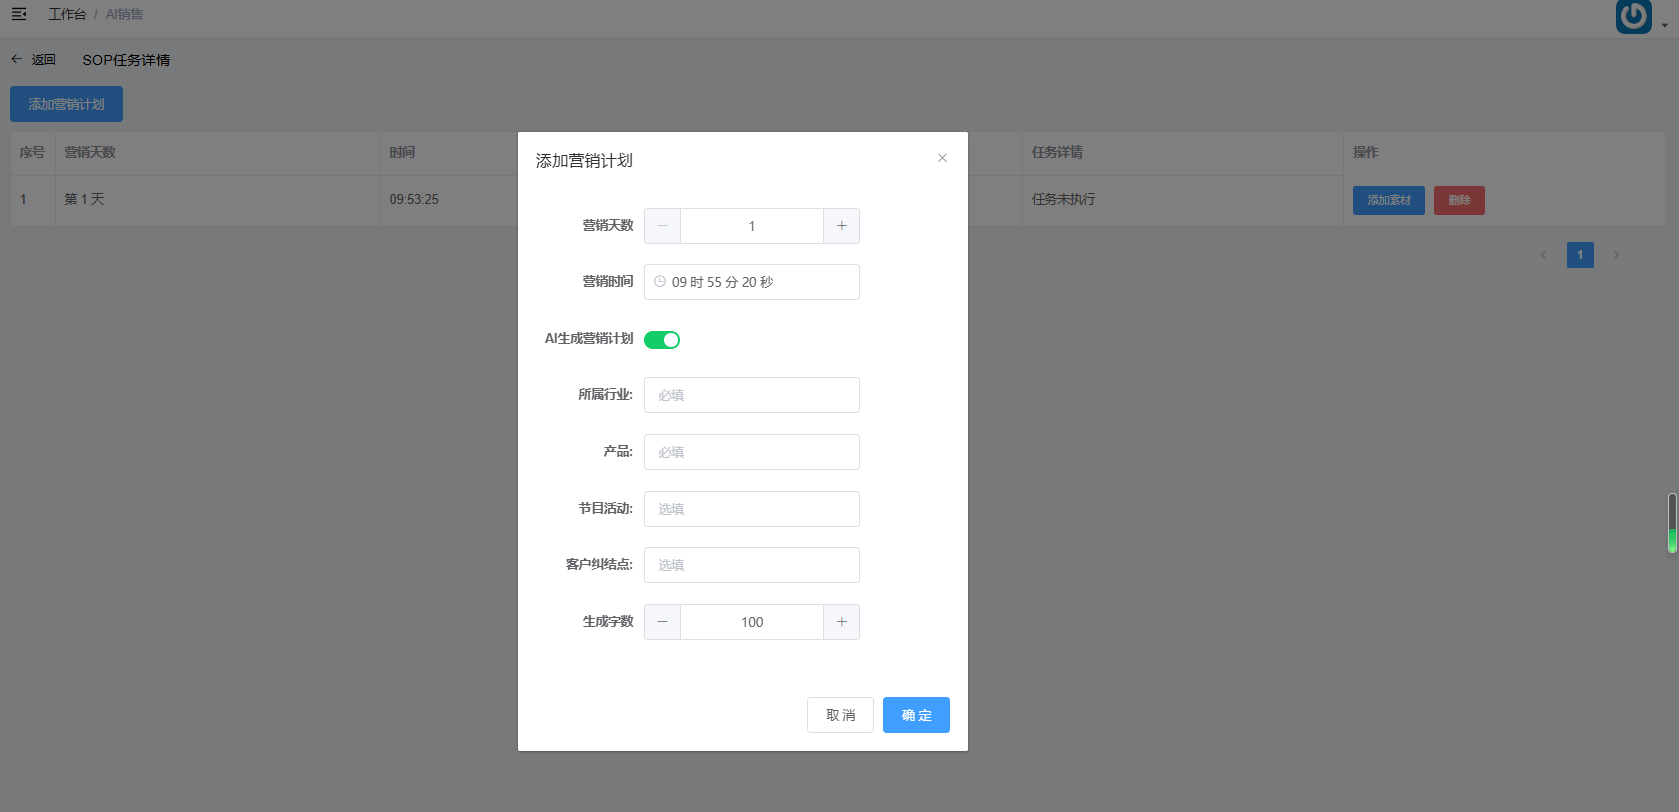The height and width of the screenshot is (812, 1679).
Task: Toggle the AI生成营销计划 switch
Action: click(662, 340)
